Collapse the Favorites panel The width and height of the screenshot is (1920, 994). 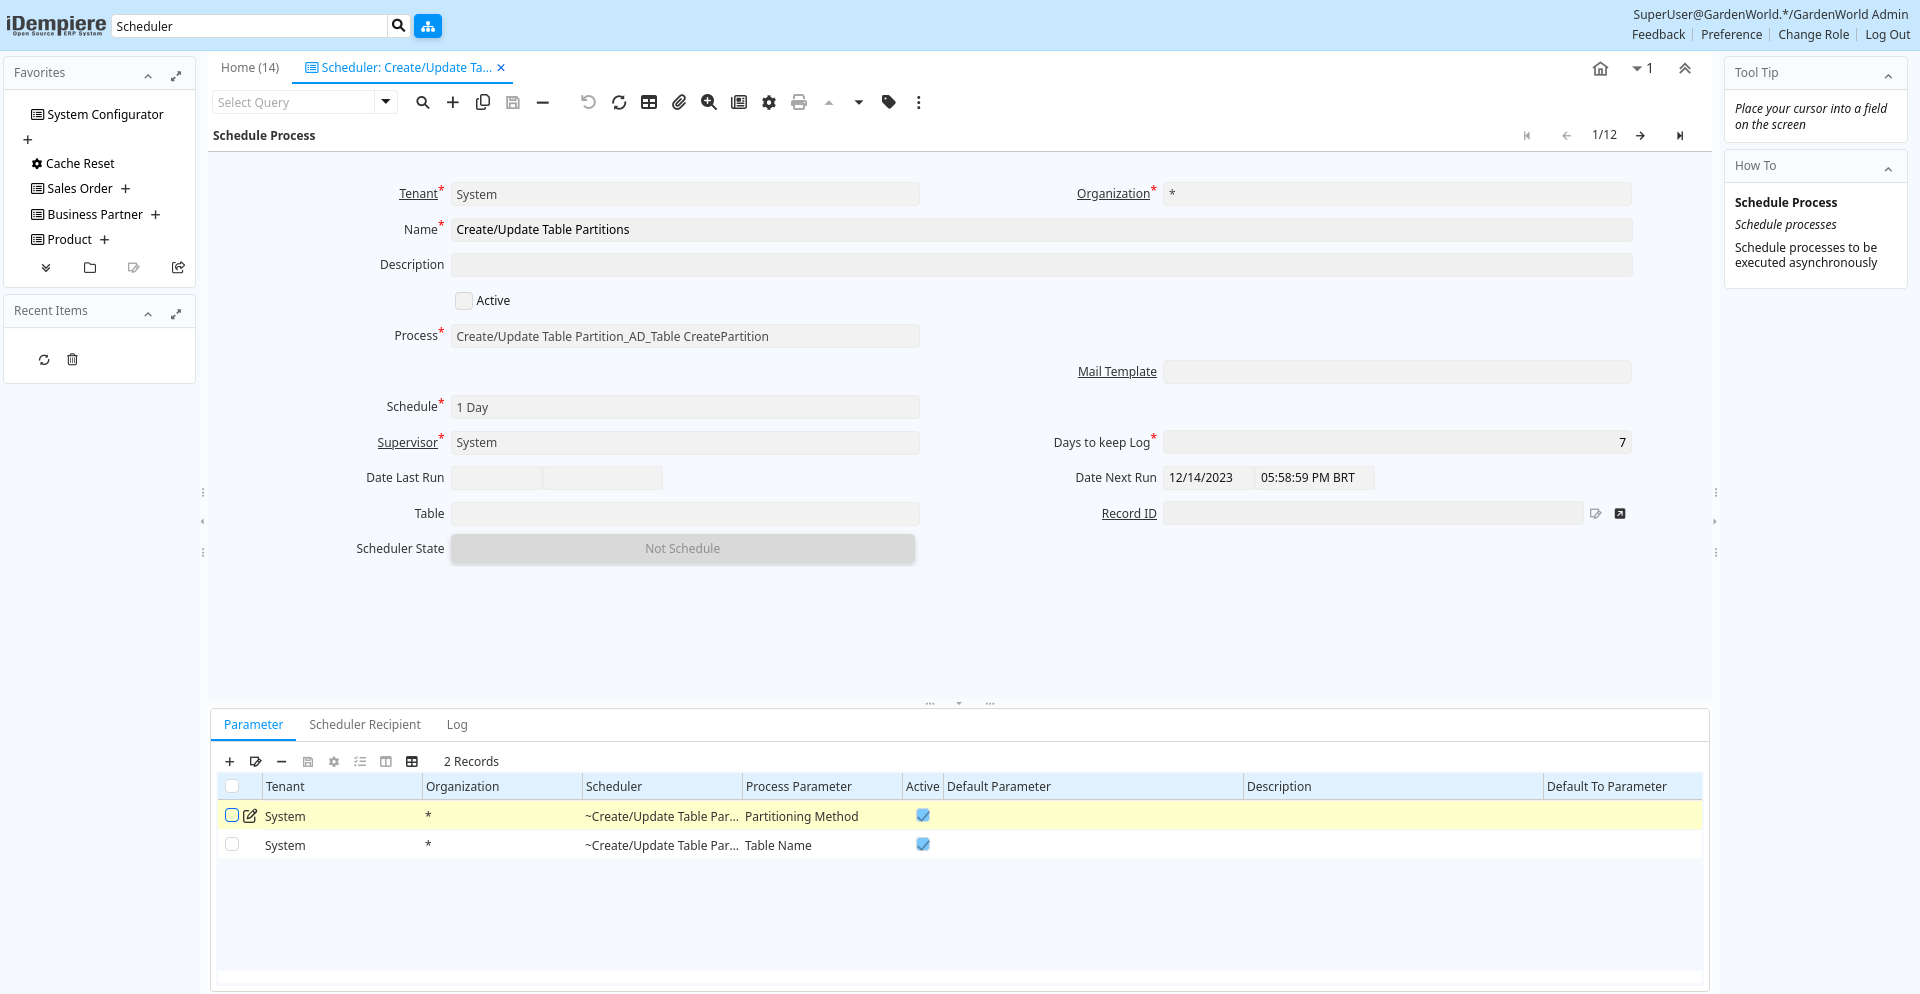pyautogui.click(x=148, y=75)
